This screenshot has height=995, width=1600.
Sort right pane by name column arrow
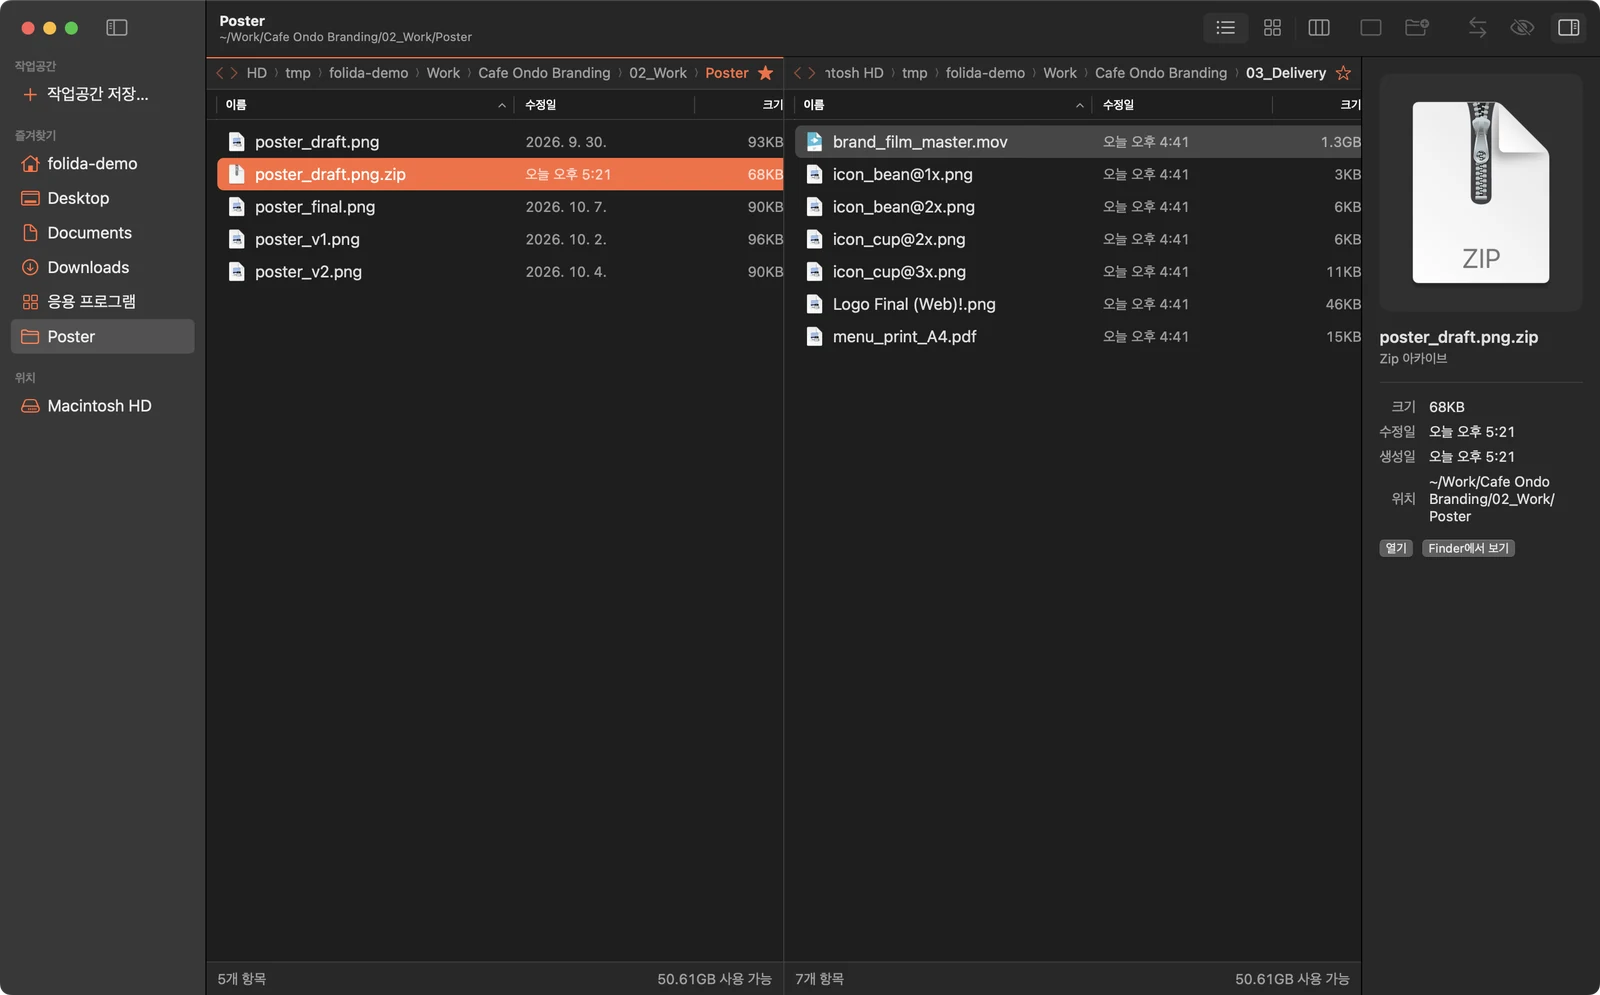coord(1080,105)
